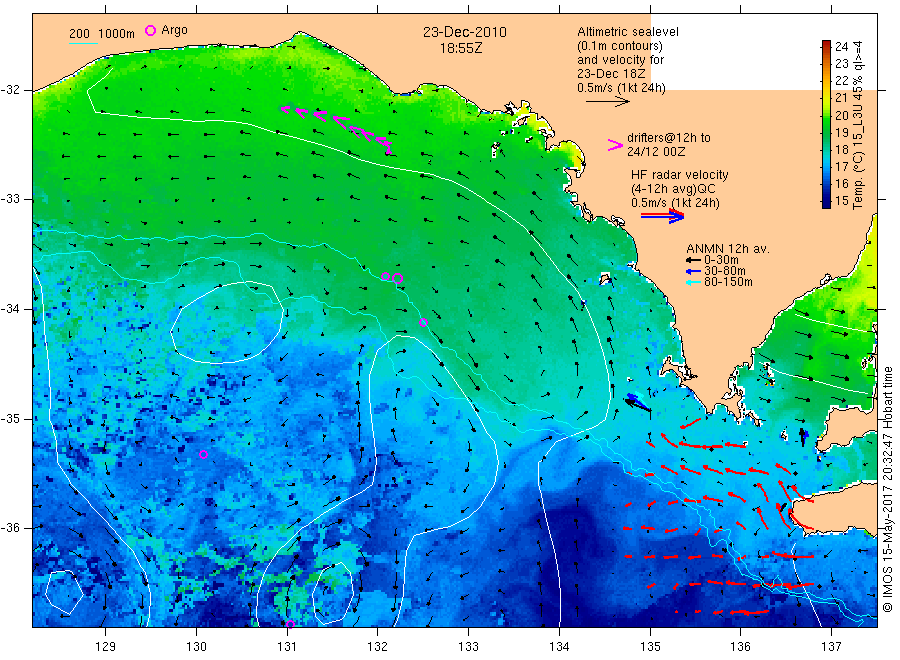The height and width of the screenshot is (660, 900).
Task: Click the 'HF radar velocity' legend heading
Action: coord(680,174)
